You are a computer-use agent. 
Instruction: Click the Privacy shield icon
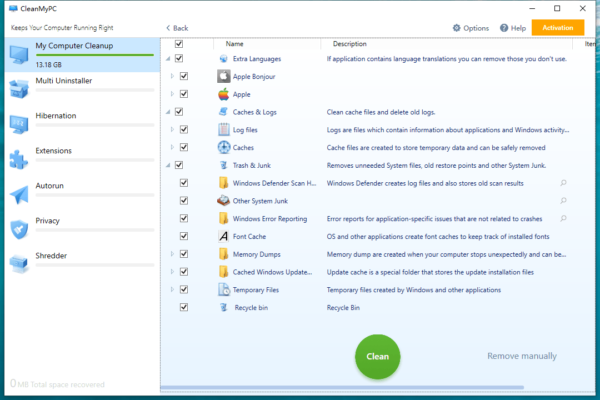[x=19, y=229]
